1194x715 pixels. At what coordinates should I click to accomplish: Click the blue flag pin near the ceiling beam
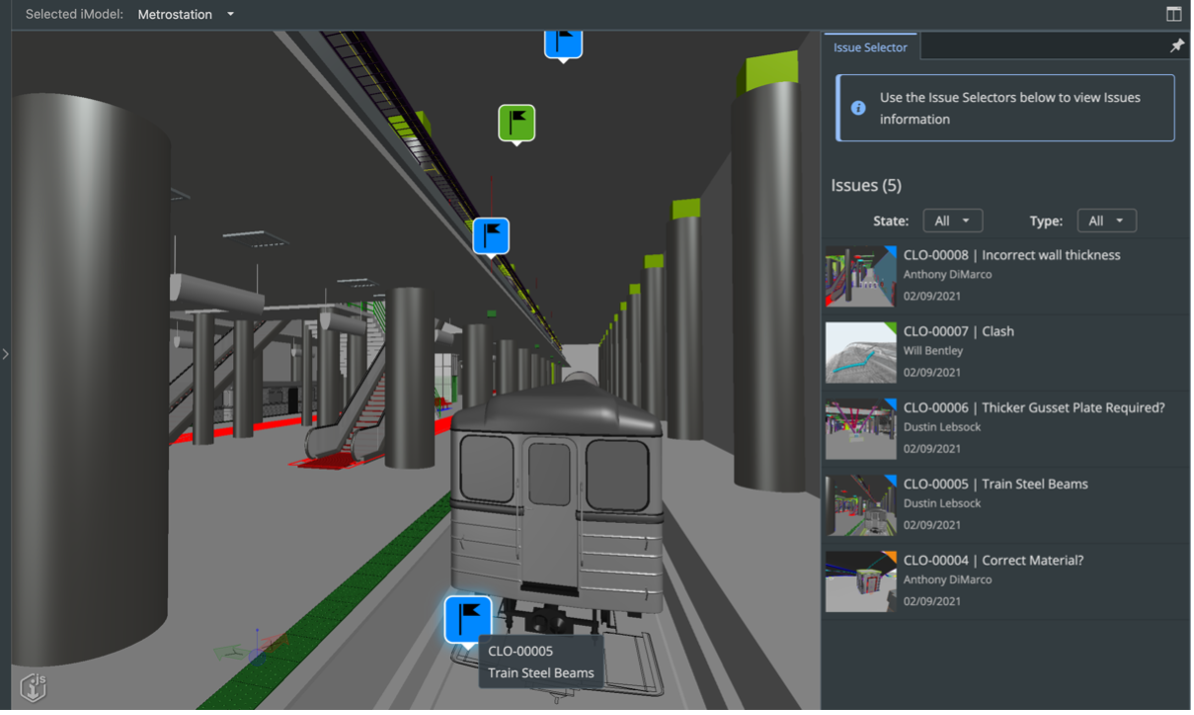[x=490, y=235]
